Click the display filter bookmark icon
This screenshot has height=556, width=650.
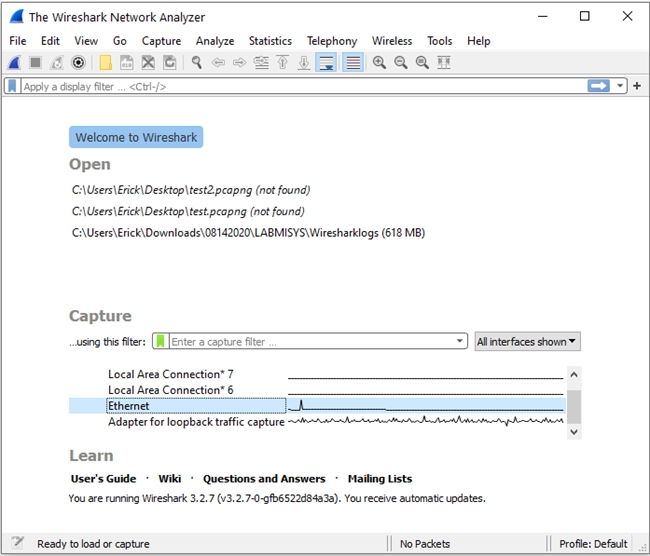tap(12, 87)
